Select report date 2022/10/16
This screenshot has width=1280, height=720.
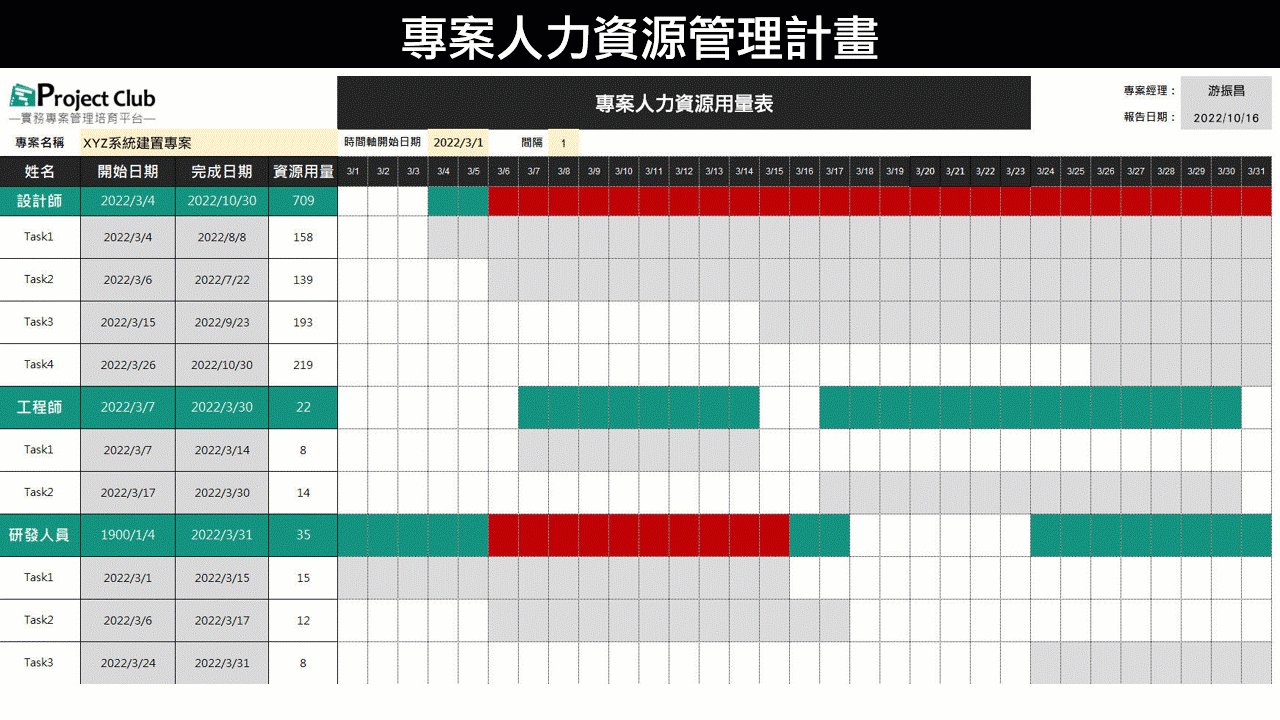1226,117
